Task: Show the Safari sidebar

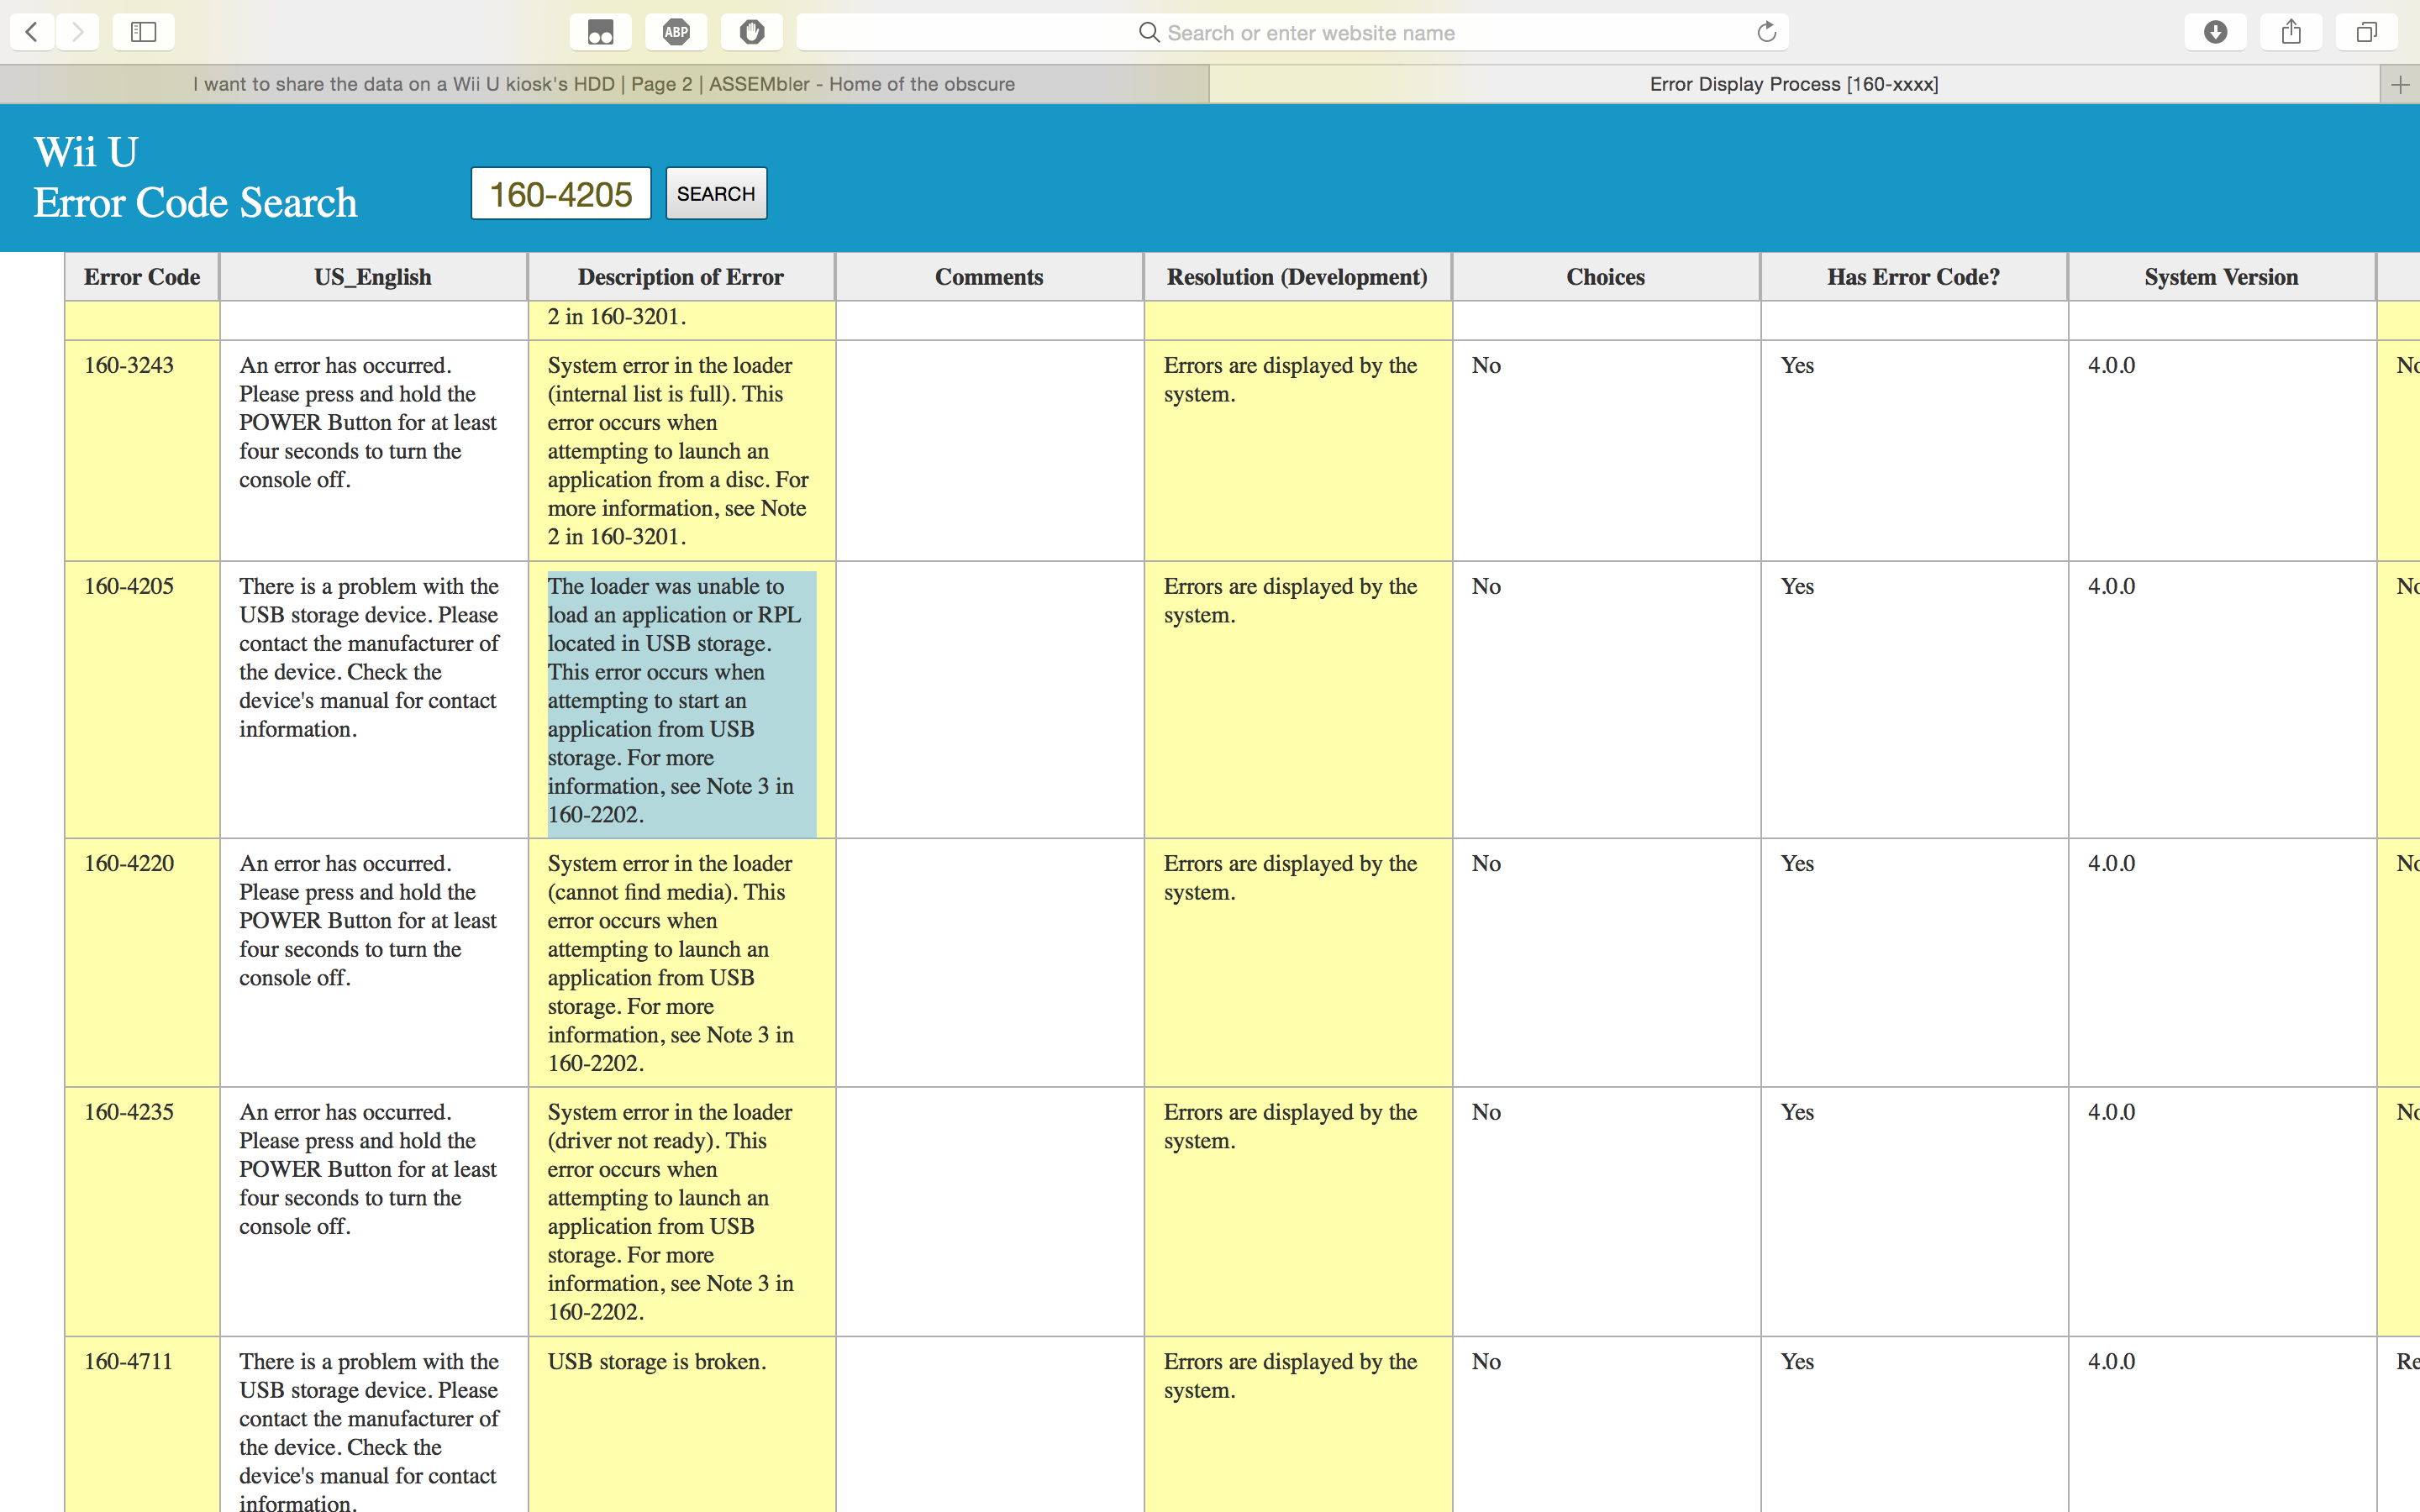Action: [143, 32]
